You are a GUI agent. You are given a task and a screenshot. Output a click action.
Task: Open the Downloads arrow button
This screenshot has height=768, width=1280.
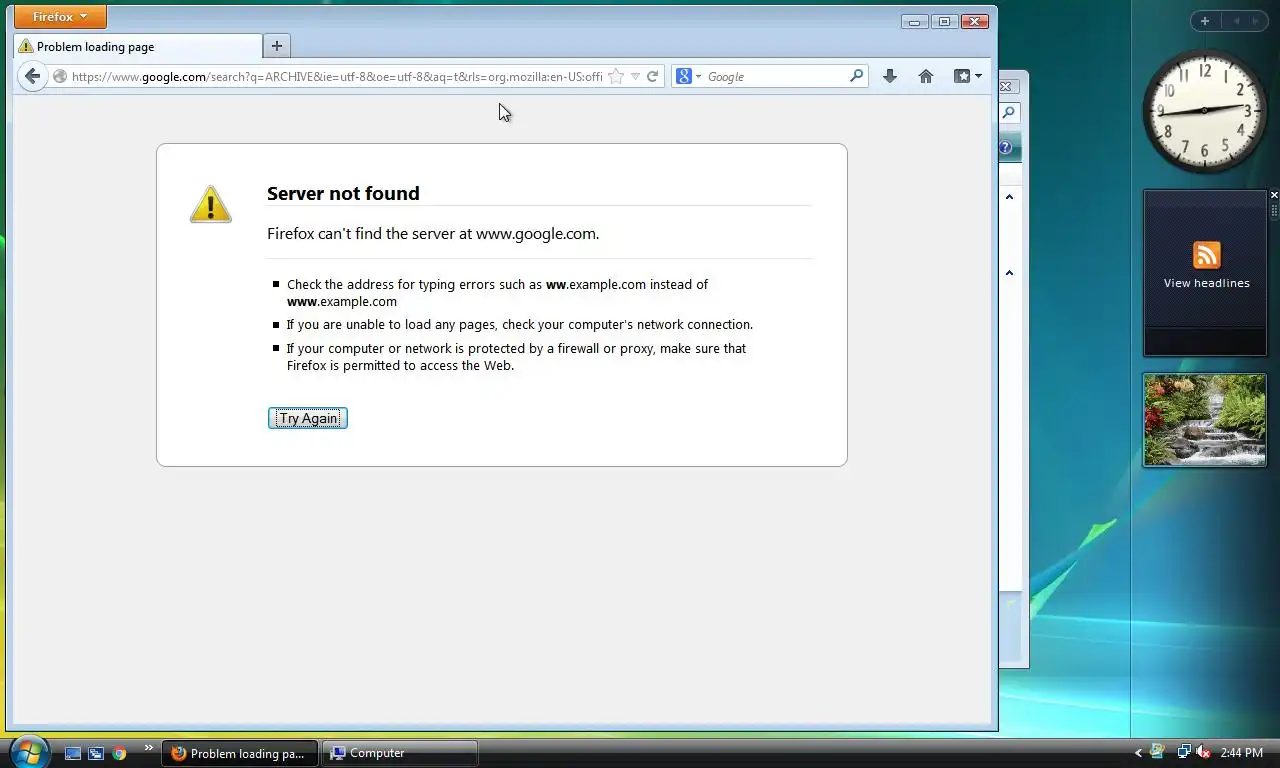pos(889,76)
